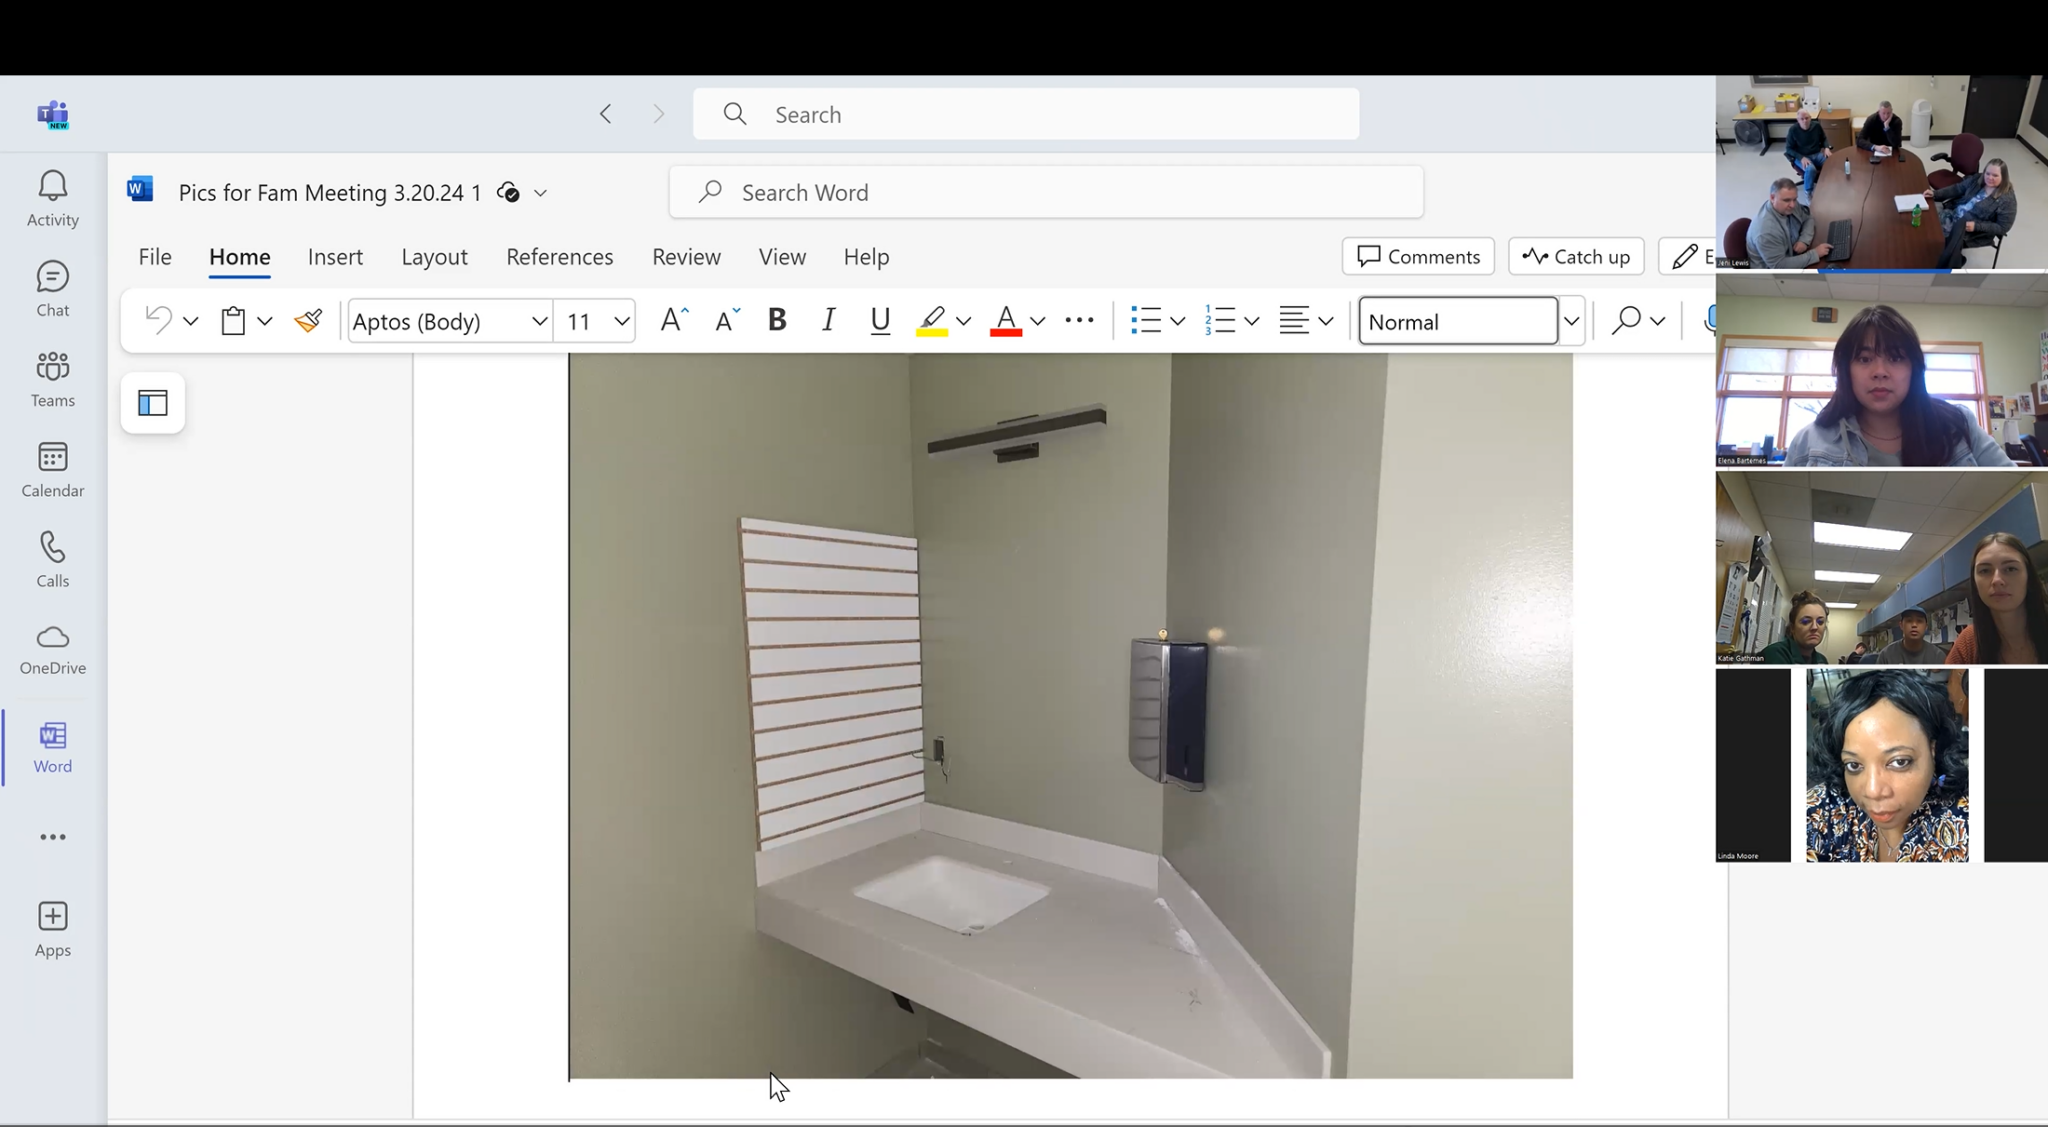
Task: Increase font size with Grow Font
Action: point(674,320)
